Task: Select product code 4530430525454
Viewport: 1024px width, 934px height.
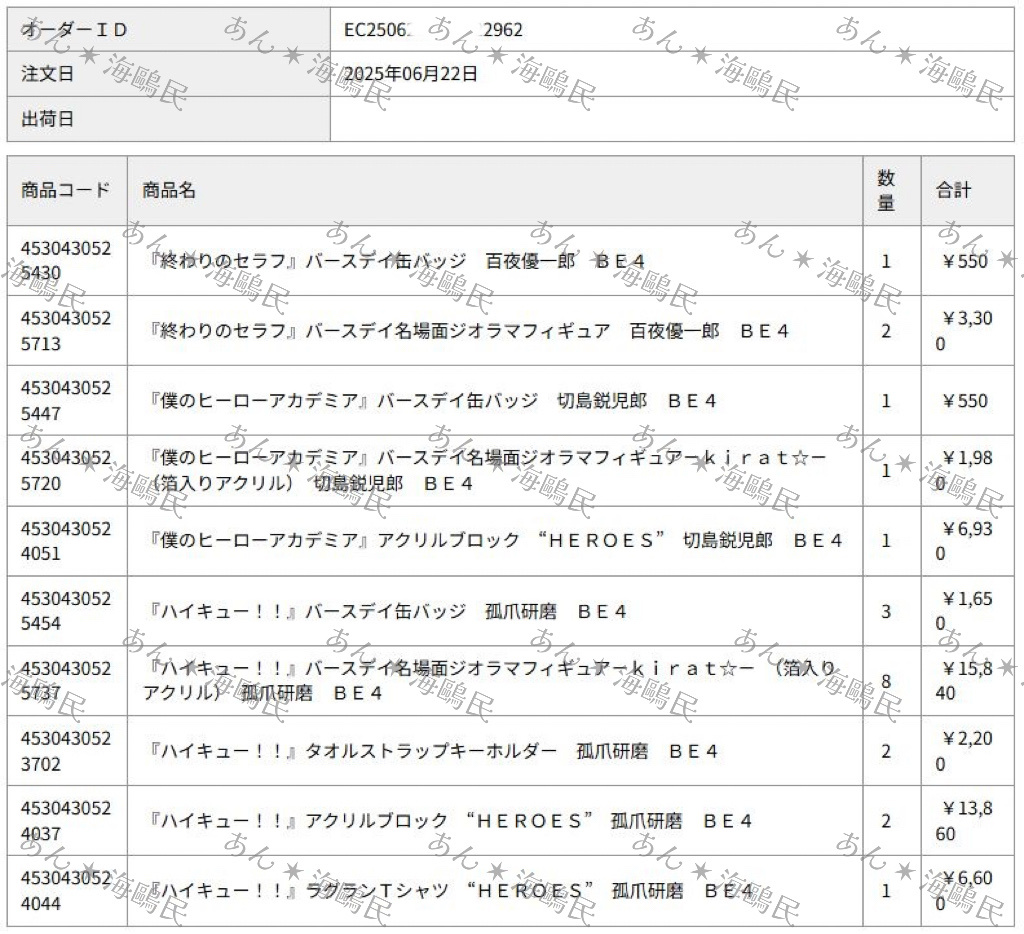Action: point(66,611)
